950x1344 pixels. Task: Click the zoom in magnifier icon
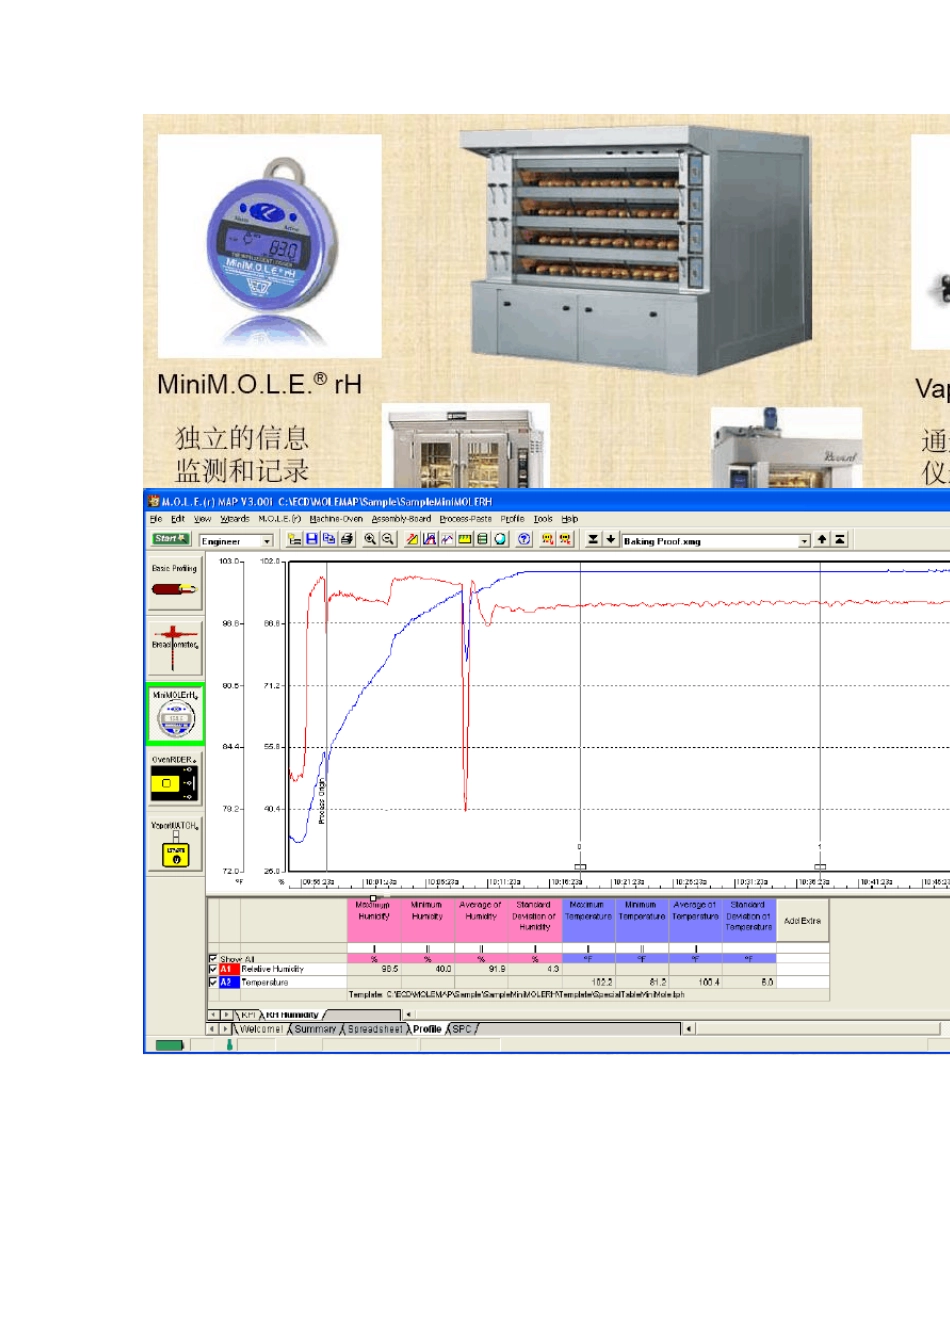pyautogui.click(x=370, y=539)
